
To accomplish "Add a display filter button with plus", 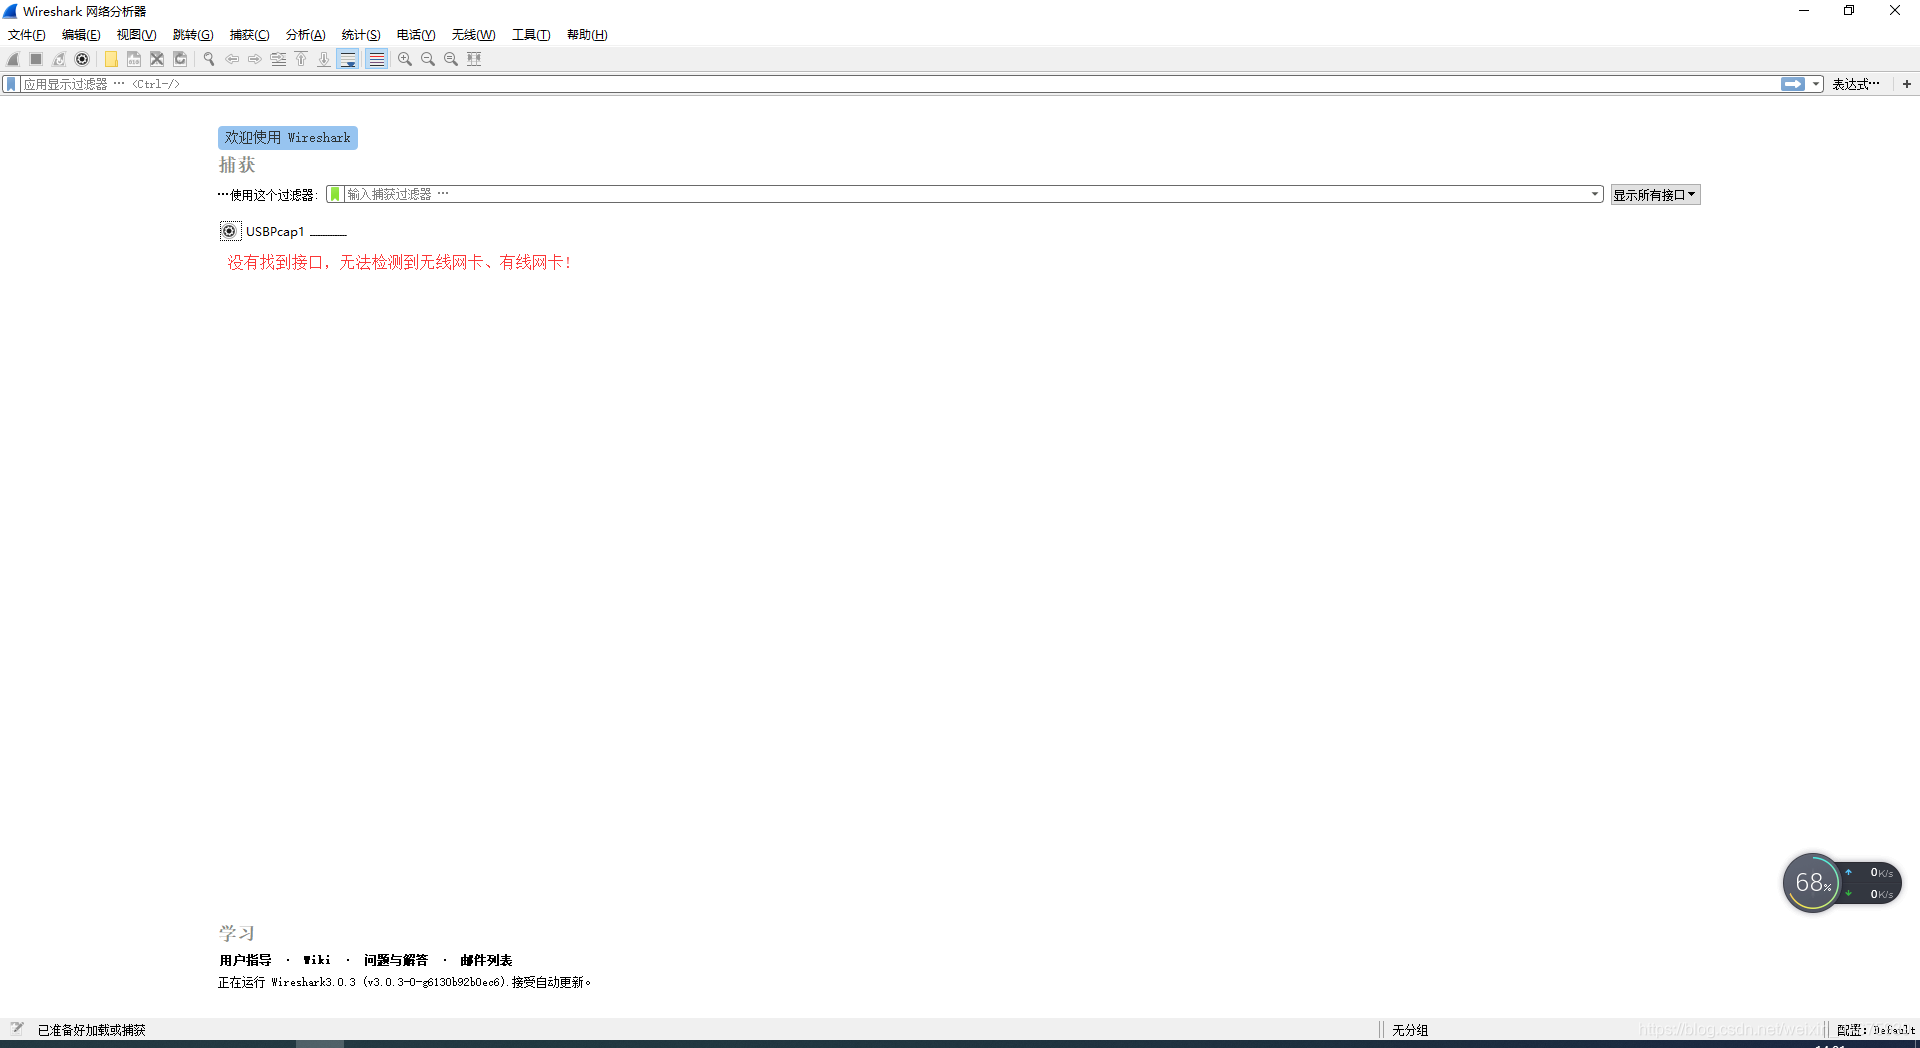I will coord(1907,84).
